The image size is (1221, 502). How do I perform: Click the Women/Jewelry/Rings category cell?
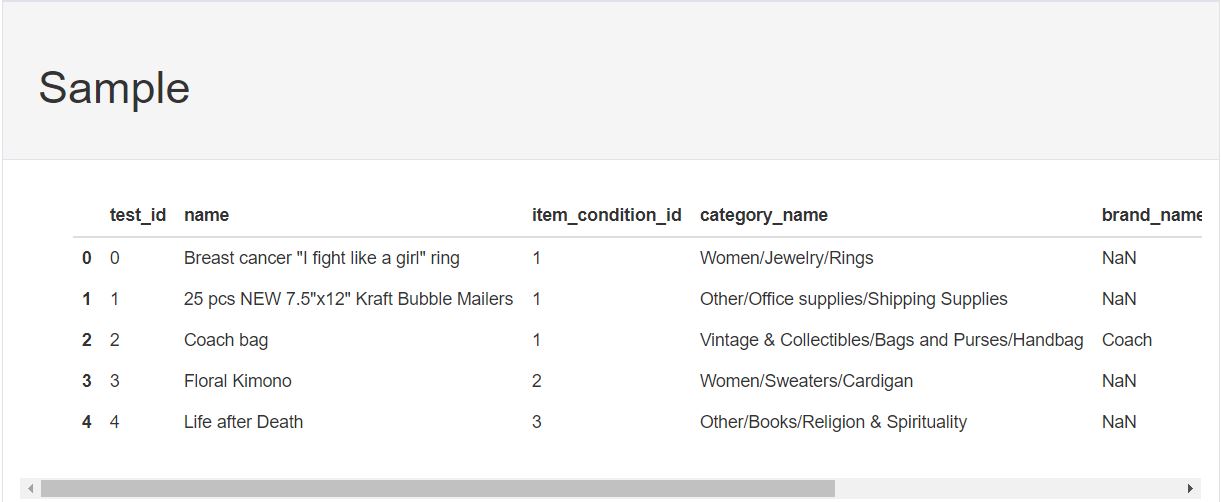tap(786, 258)
